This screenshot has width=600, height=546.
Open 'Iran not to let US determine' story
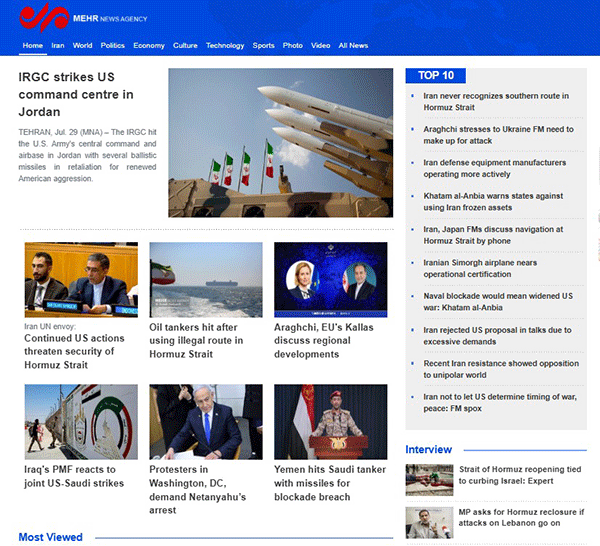point(500,402)
